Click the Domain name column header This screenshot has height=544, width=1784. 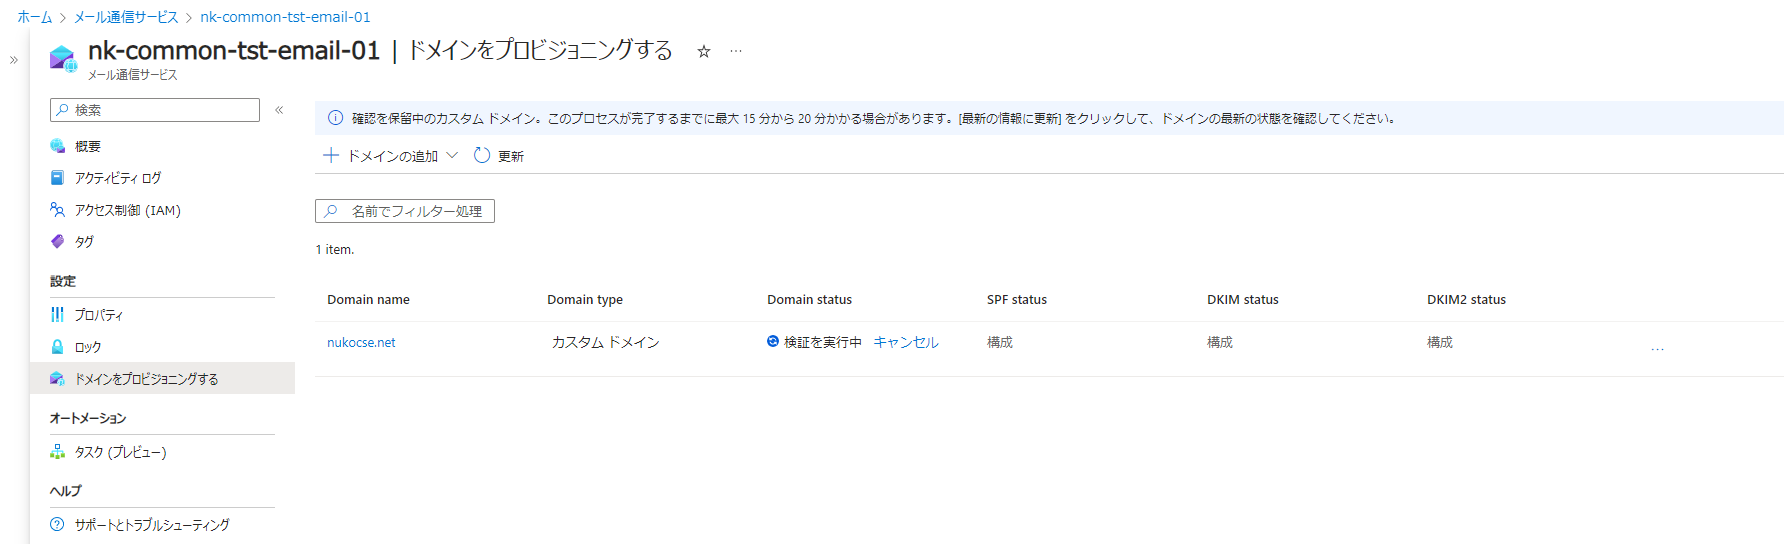[x=368, y=299]
